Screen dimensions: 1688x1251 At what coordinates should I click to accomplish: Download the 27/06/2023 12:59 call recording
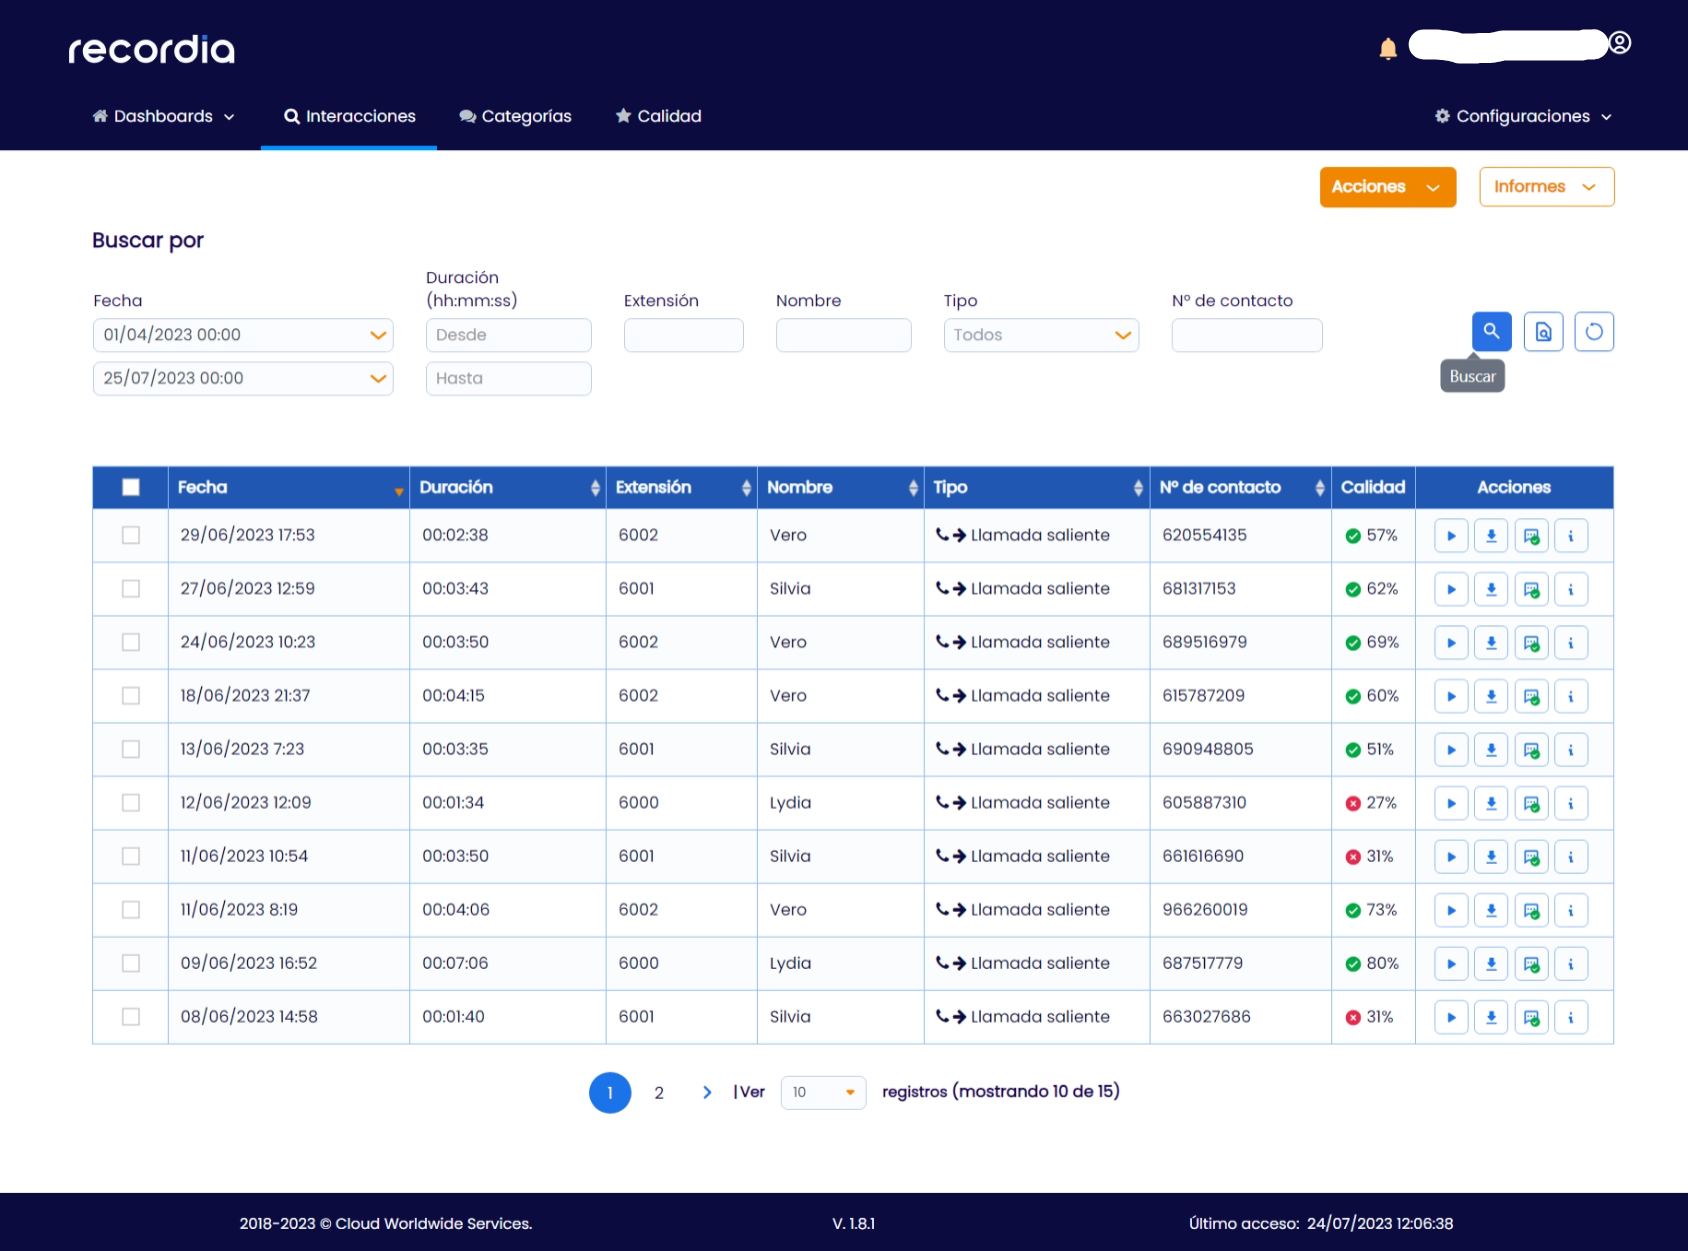pyautogui.click(x=1491, y=589)
